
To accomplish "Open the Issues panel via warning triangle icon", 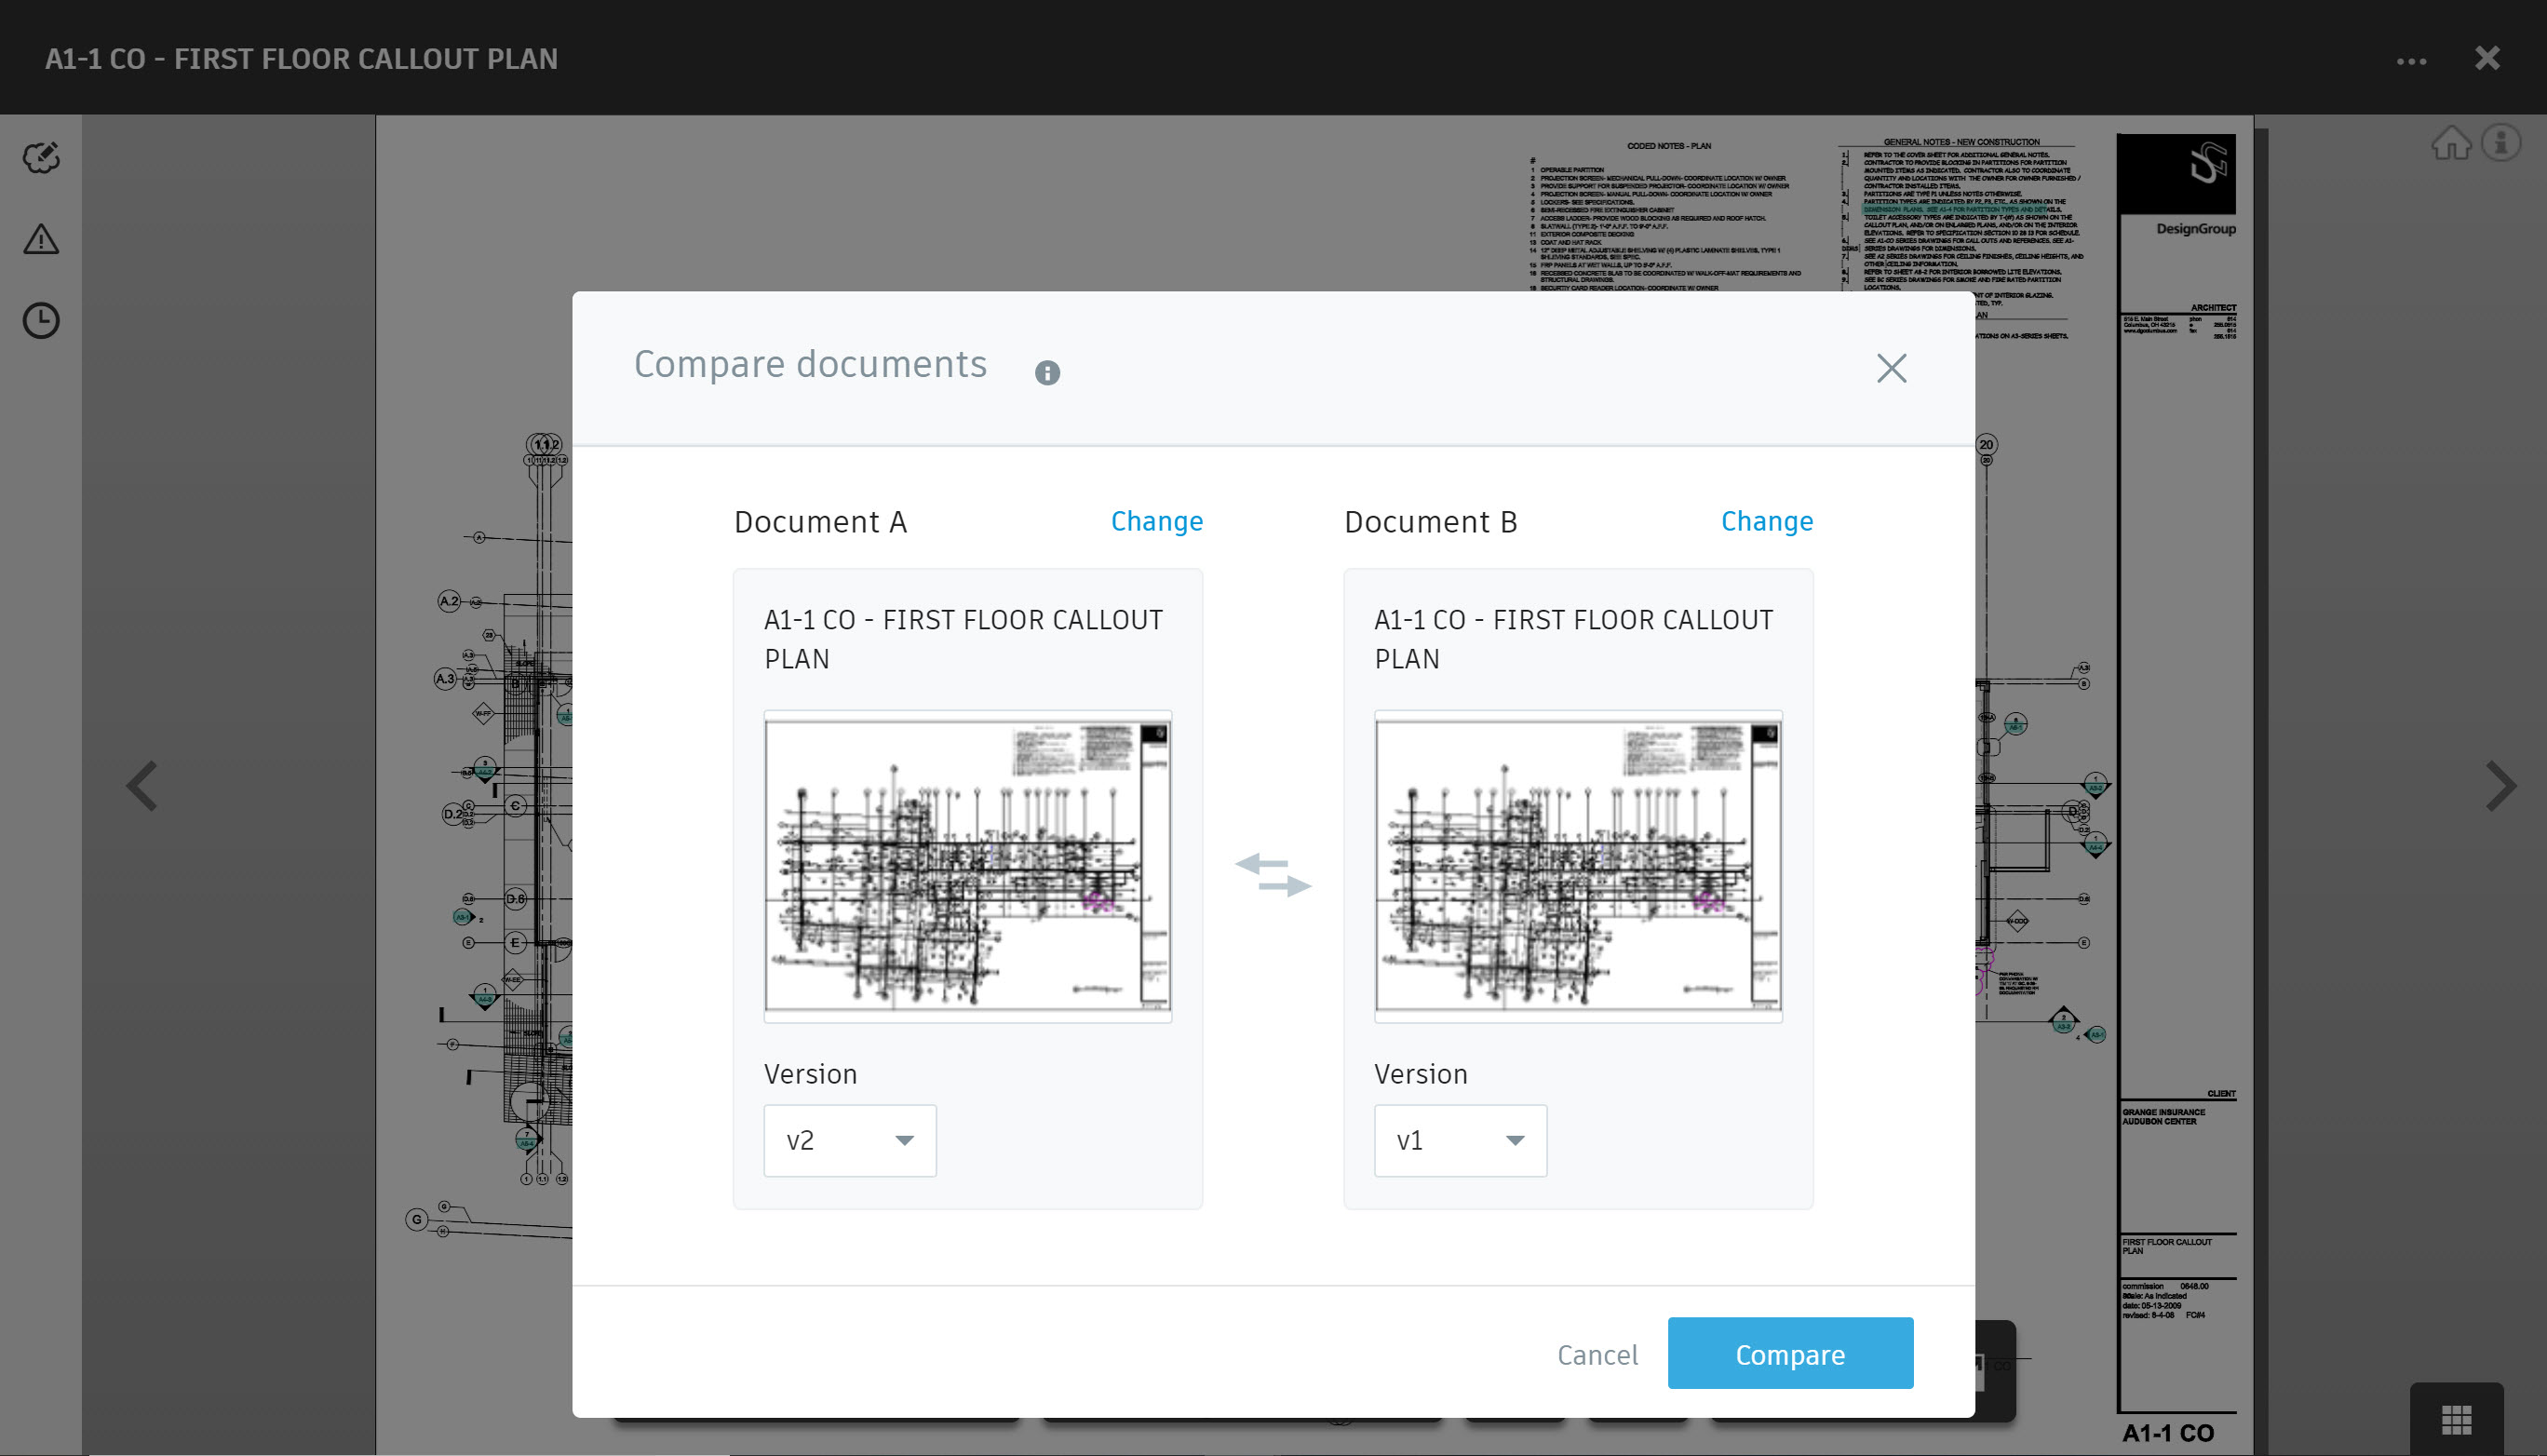I will pyautogui.click(x=40, y=240).
